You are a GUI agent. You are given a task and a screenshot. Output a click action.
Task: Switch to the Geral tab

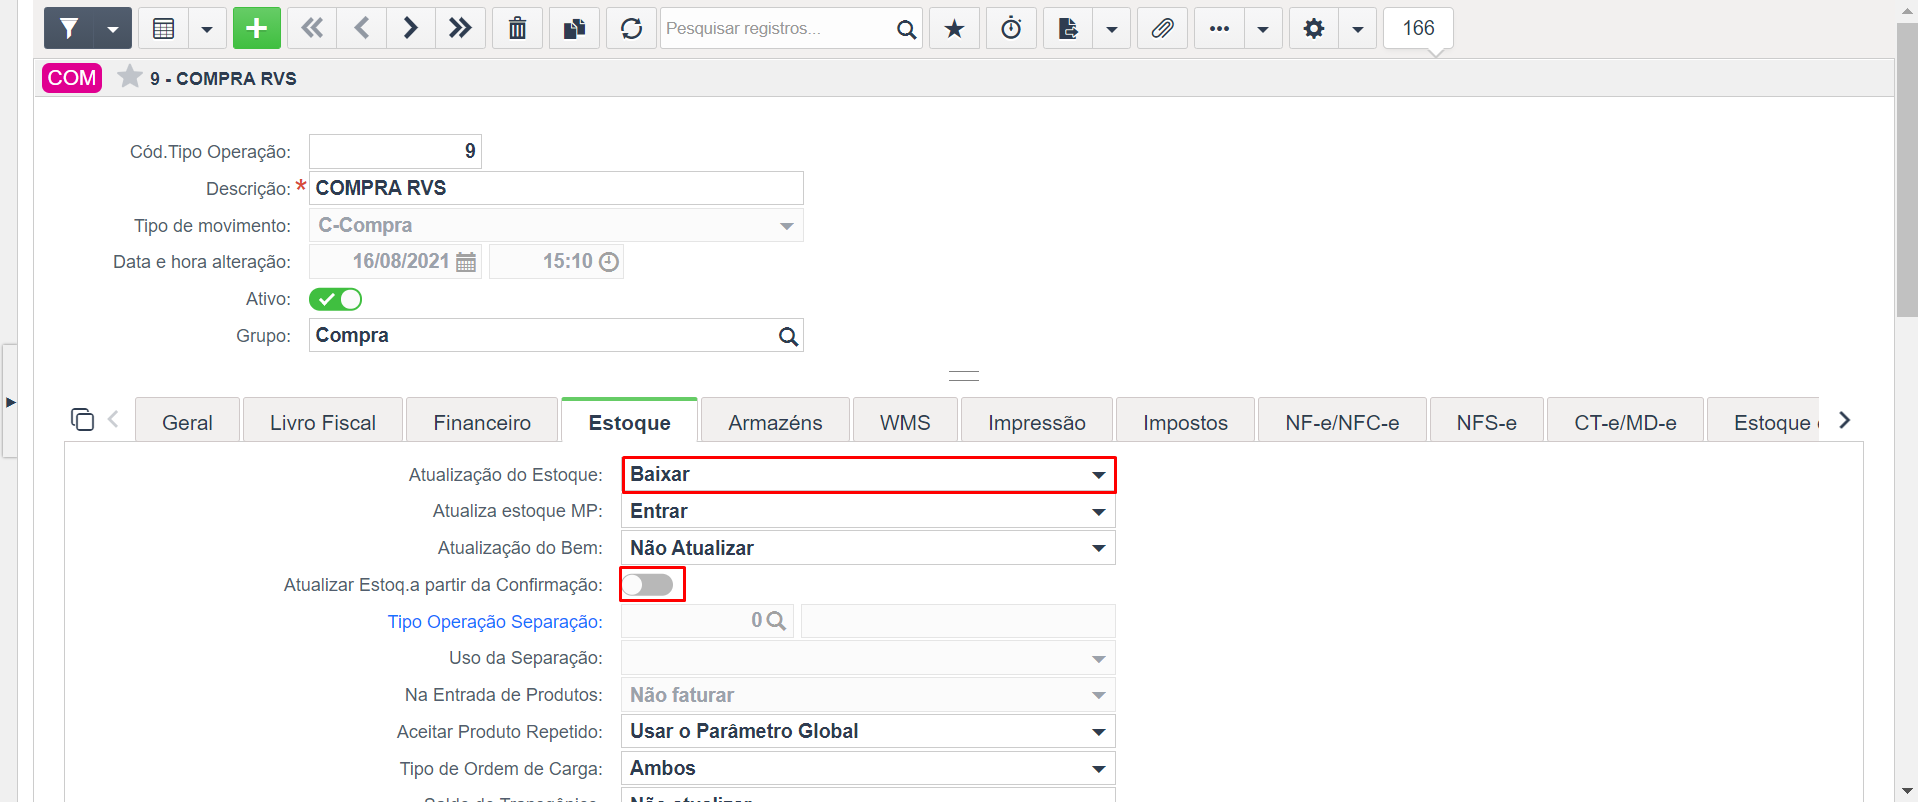point(187,422)
